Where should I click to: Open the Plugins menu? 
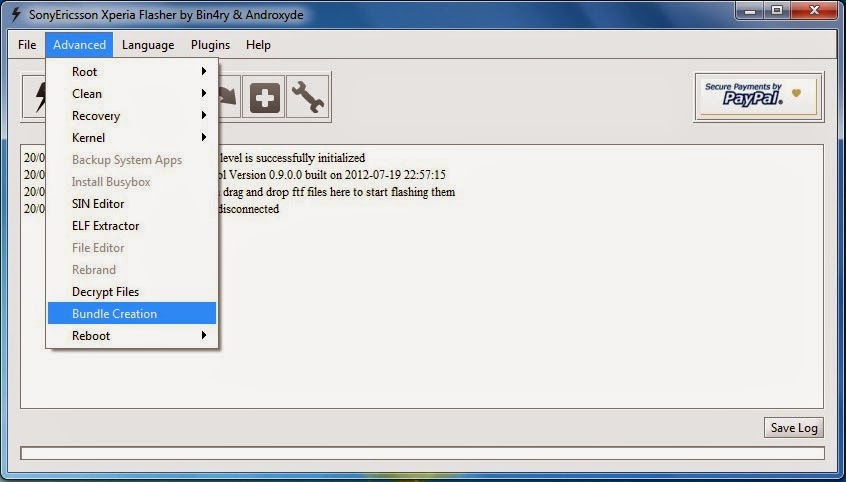click(x=210, y=45)
